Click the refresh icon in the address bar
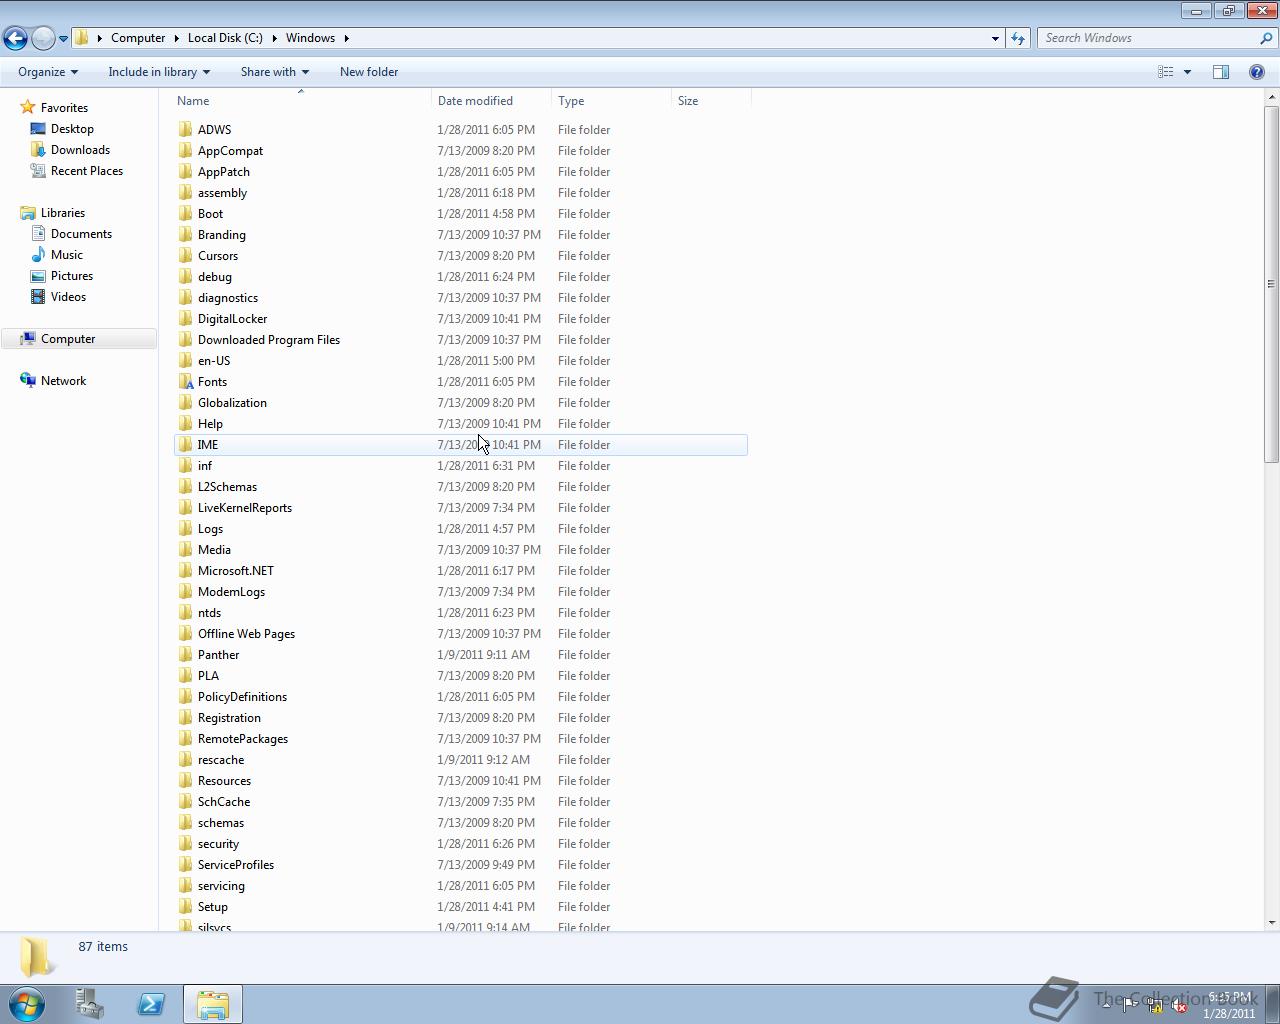Screen dimensions: 1280x1024 1017,38
